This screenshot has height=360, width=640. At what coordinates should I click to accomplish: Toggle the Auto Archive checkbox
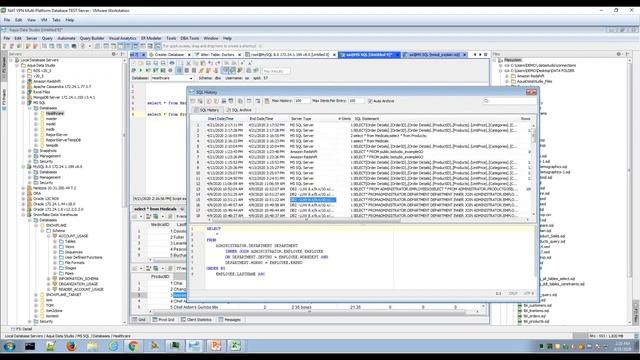tap(370, 101)
